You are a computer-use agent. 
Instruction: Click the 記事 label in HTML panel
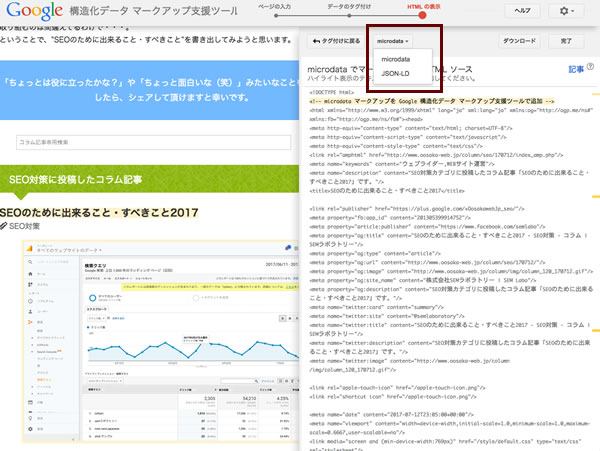click(576, 69)
